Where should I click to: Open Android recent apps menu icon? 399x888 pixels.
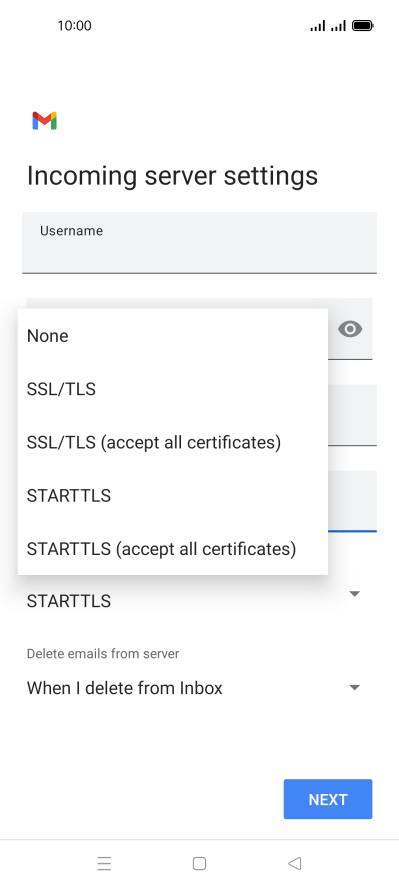pos(104,863)
